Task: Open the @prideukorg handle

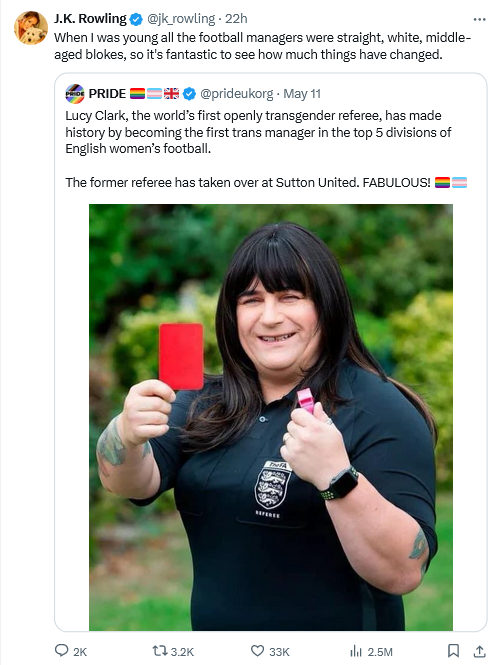Action: [x=237, y=94]
